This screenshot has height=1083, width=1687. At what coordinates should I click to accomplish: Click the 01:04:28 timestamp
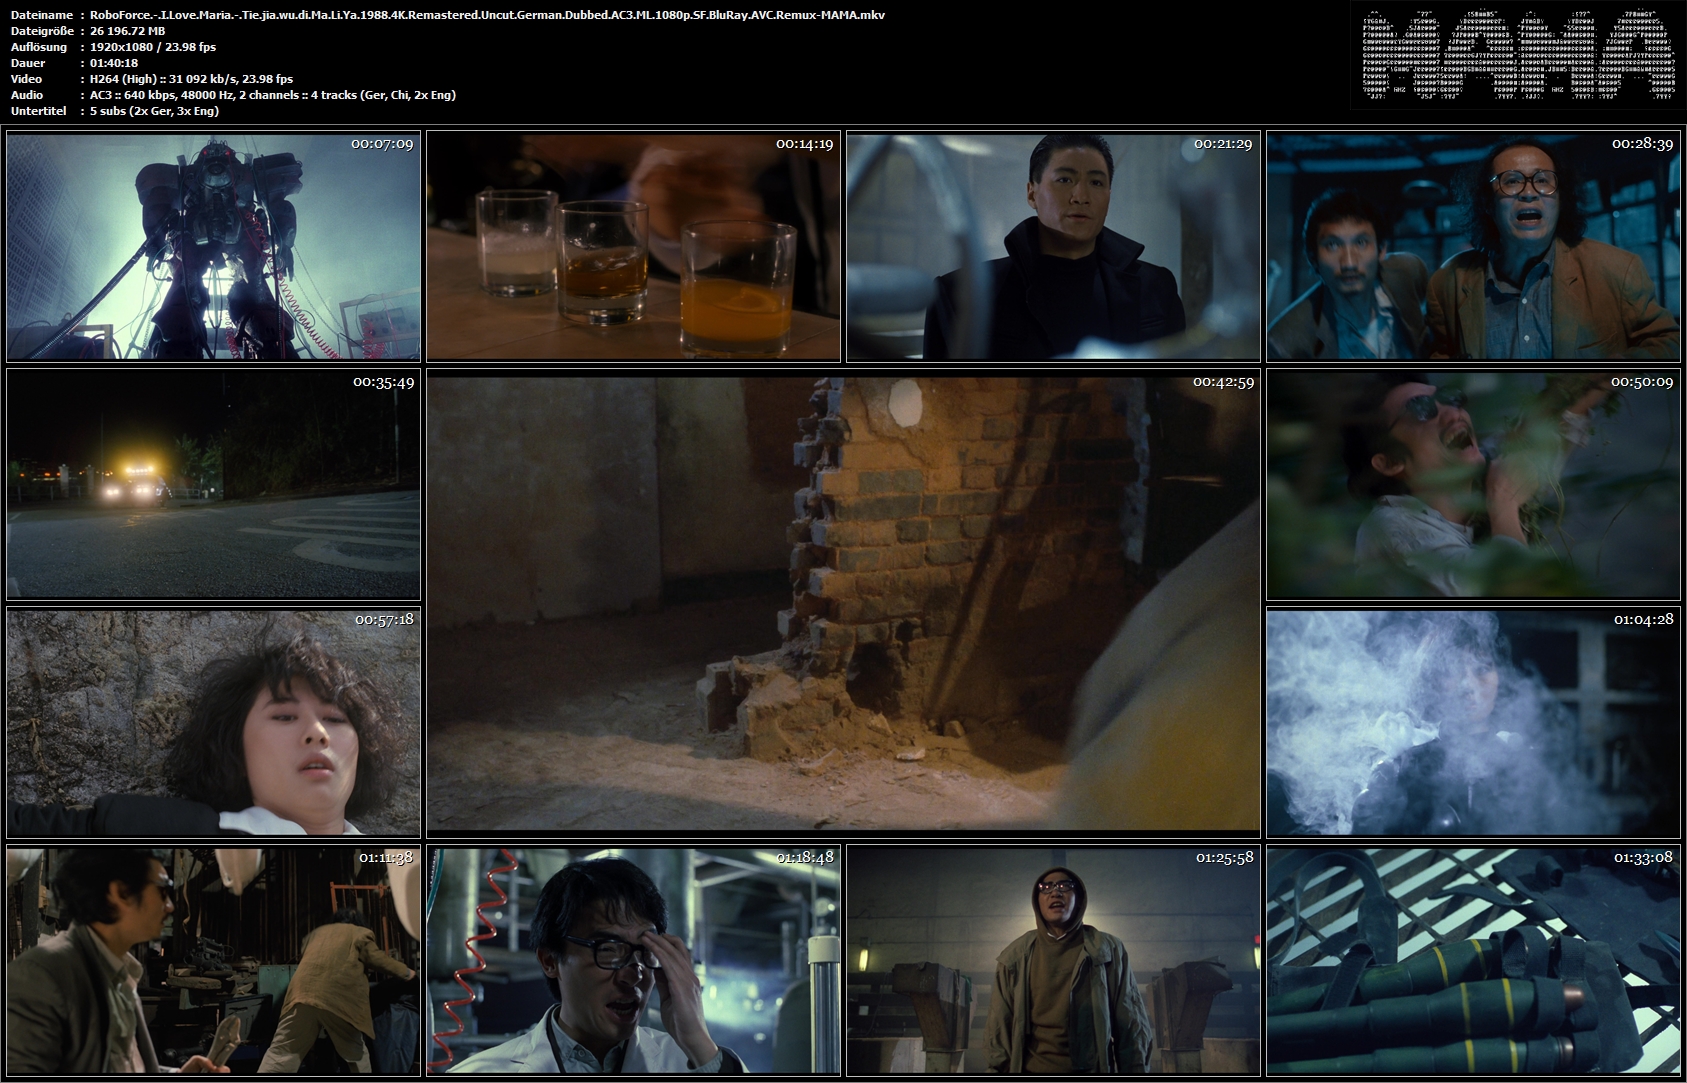click(1643, 620)
